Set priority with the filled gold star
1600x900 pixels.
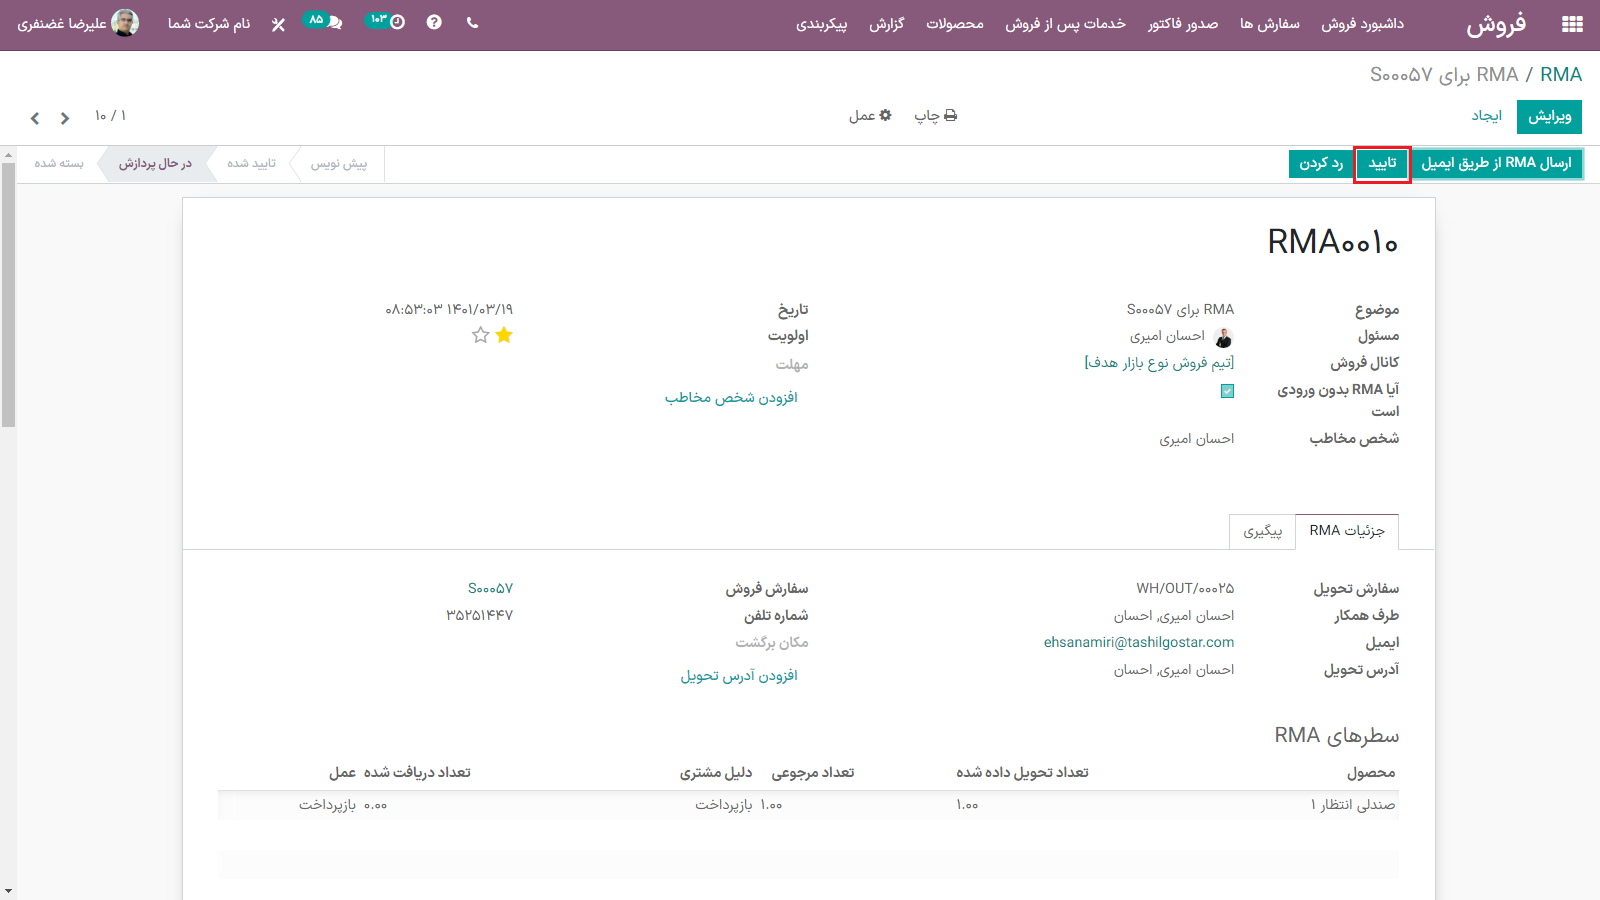(504, 335)
